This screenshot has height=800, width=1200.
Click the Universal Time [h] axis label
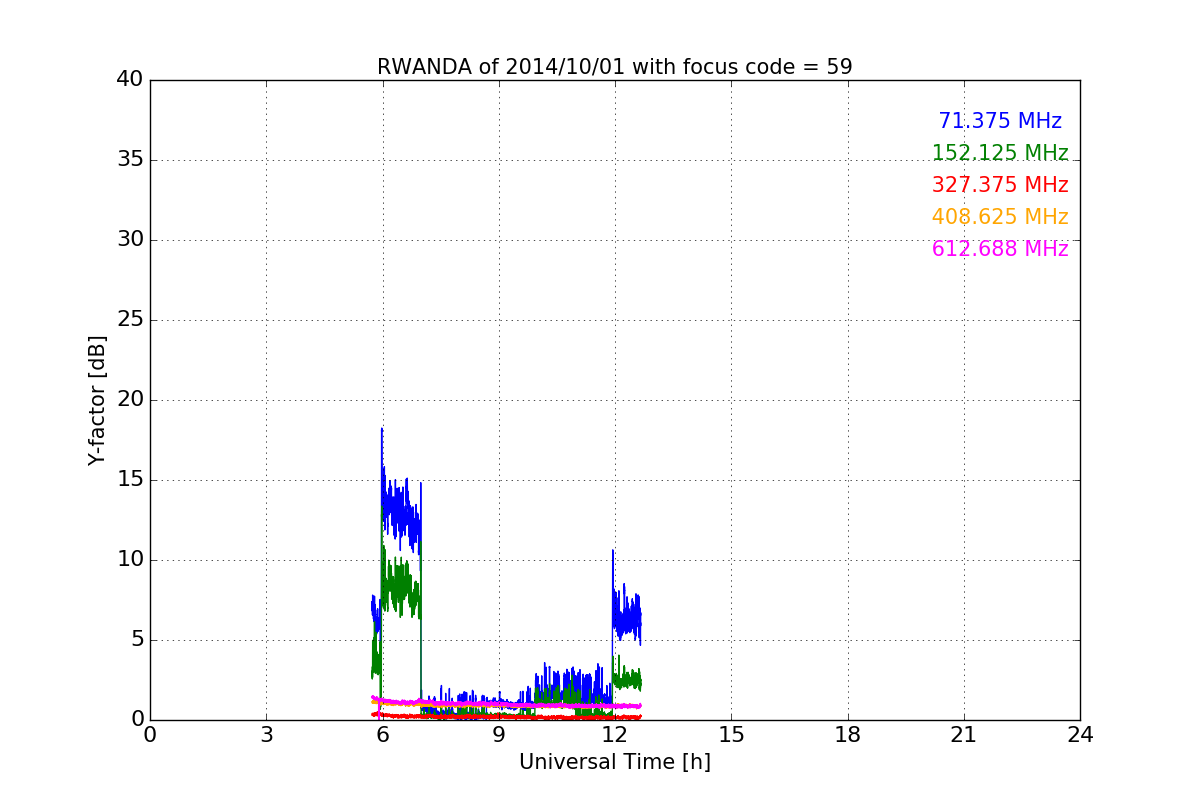coord(614,762)
